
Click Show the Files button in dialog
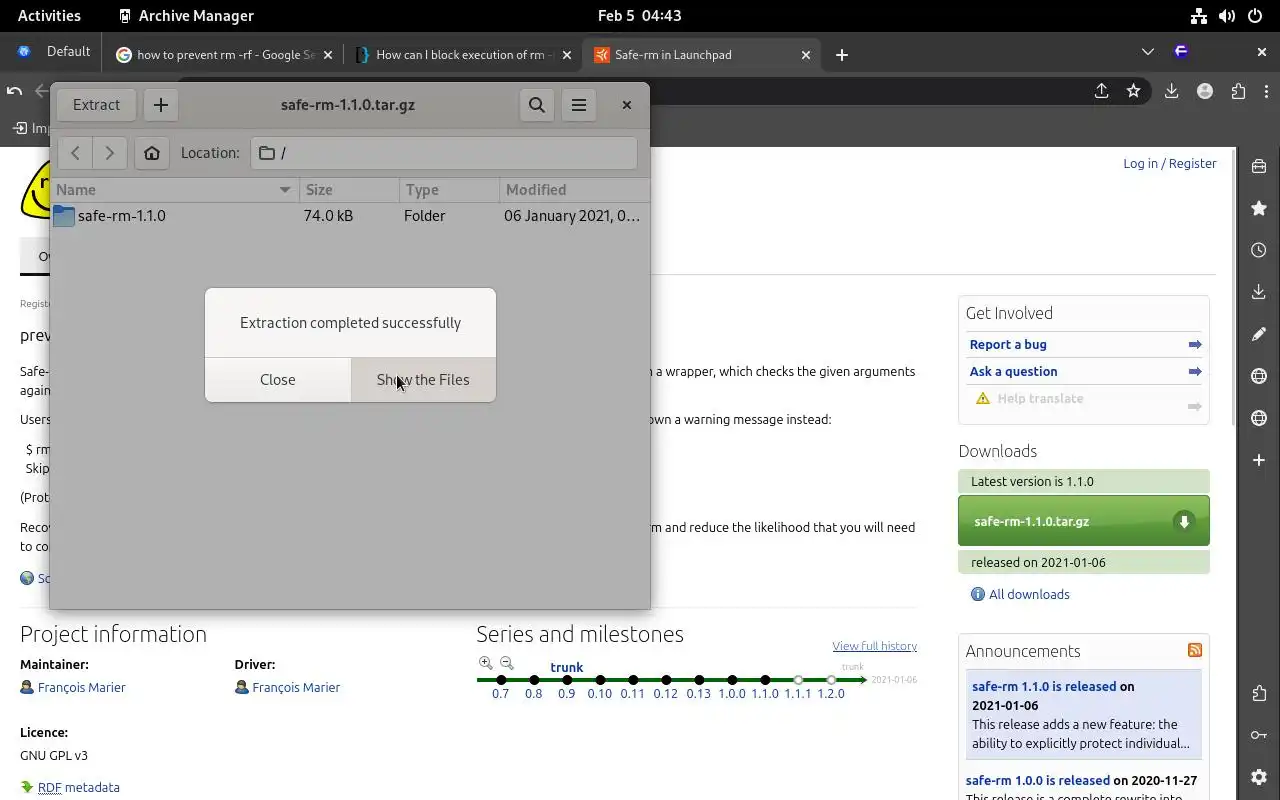click(x=423, y=380)
